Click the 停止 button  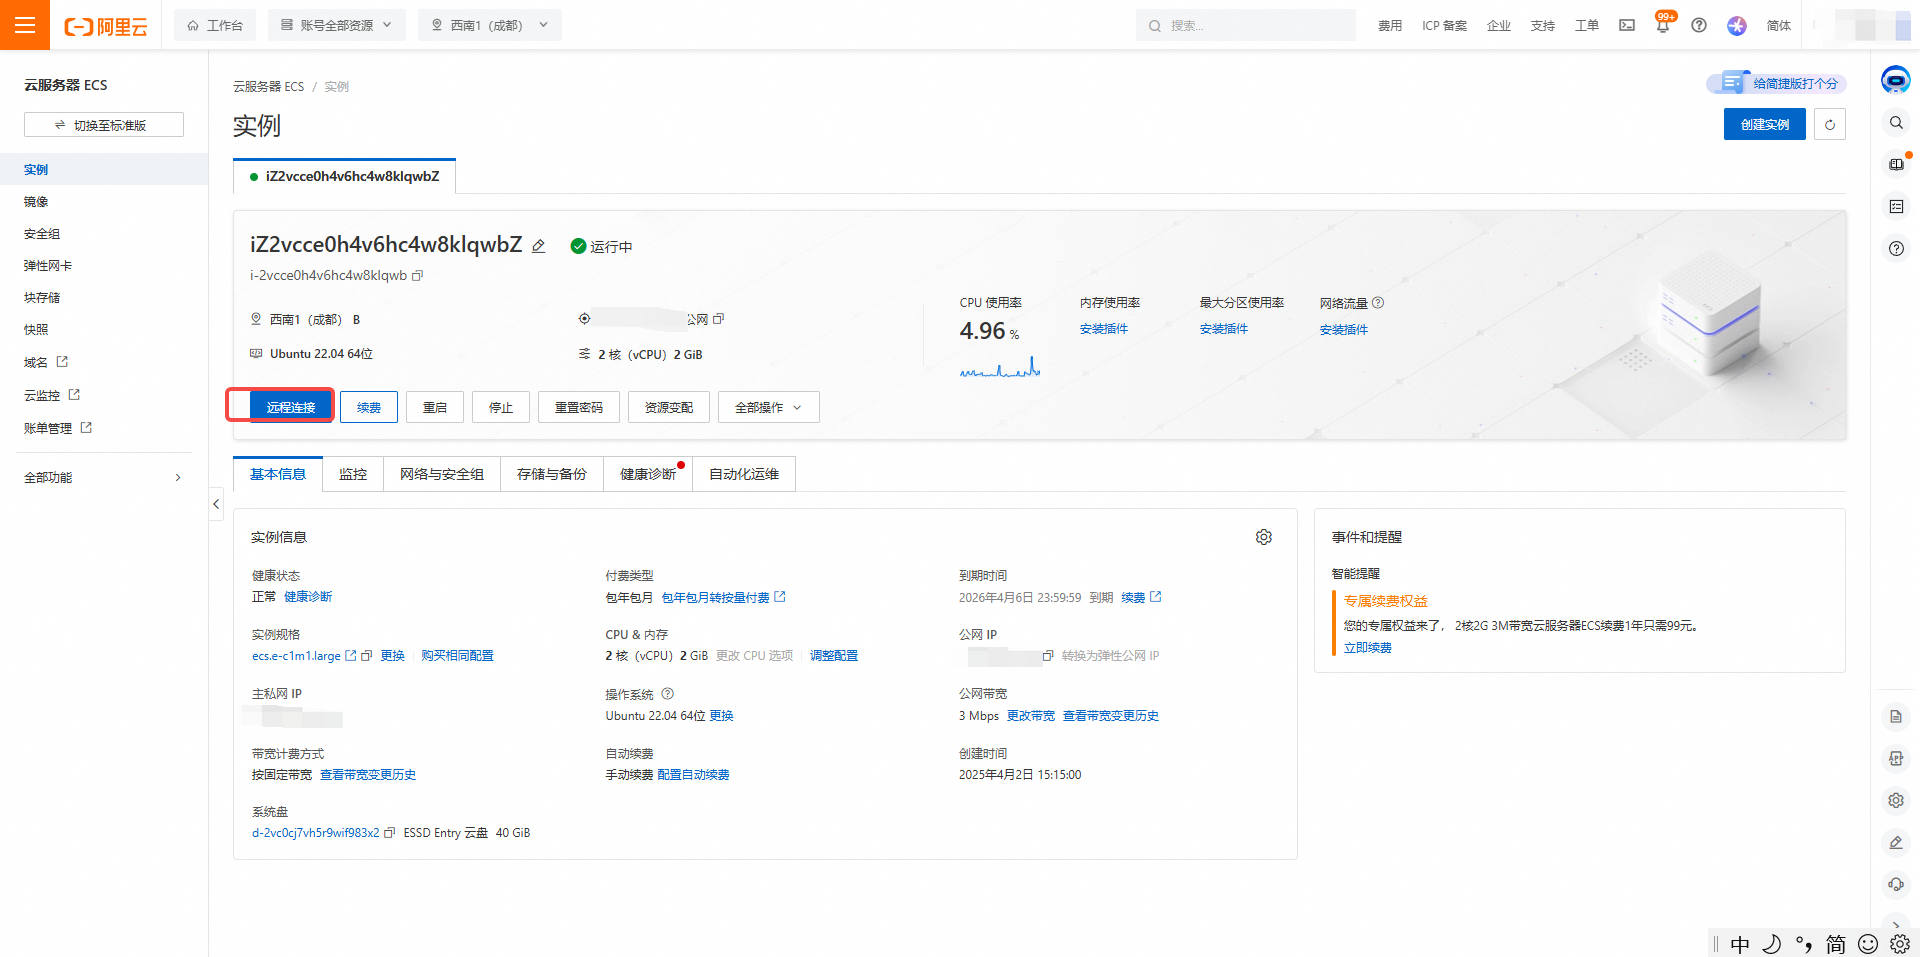click(x=501, y=407)
